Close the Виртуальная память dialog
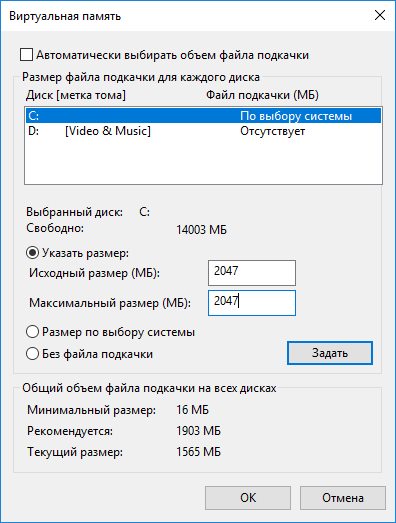 pos(380,15)
